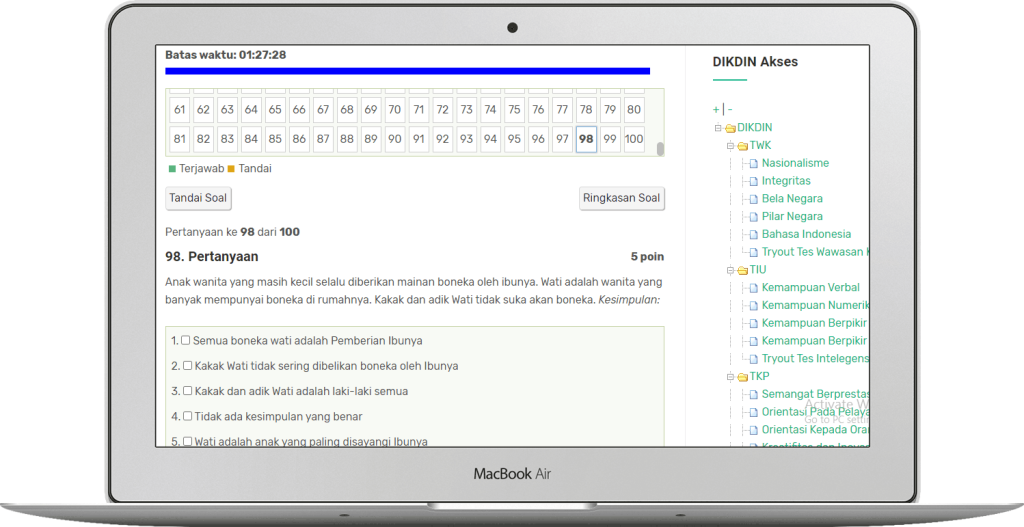This screenshot has width=1024, height=527.
Task: Click the Bahasa Indonesia page icon
Action: pos(754,234)
